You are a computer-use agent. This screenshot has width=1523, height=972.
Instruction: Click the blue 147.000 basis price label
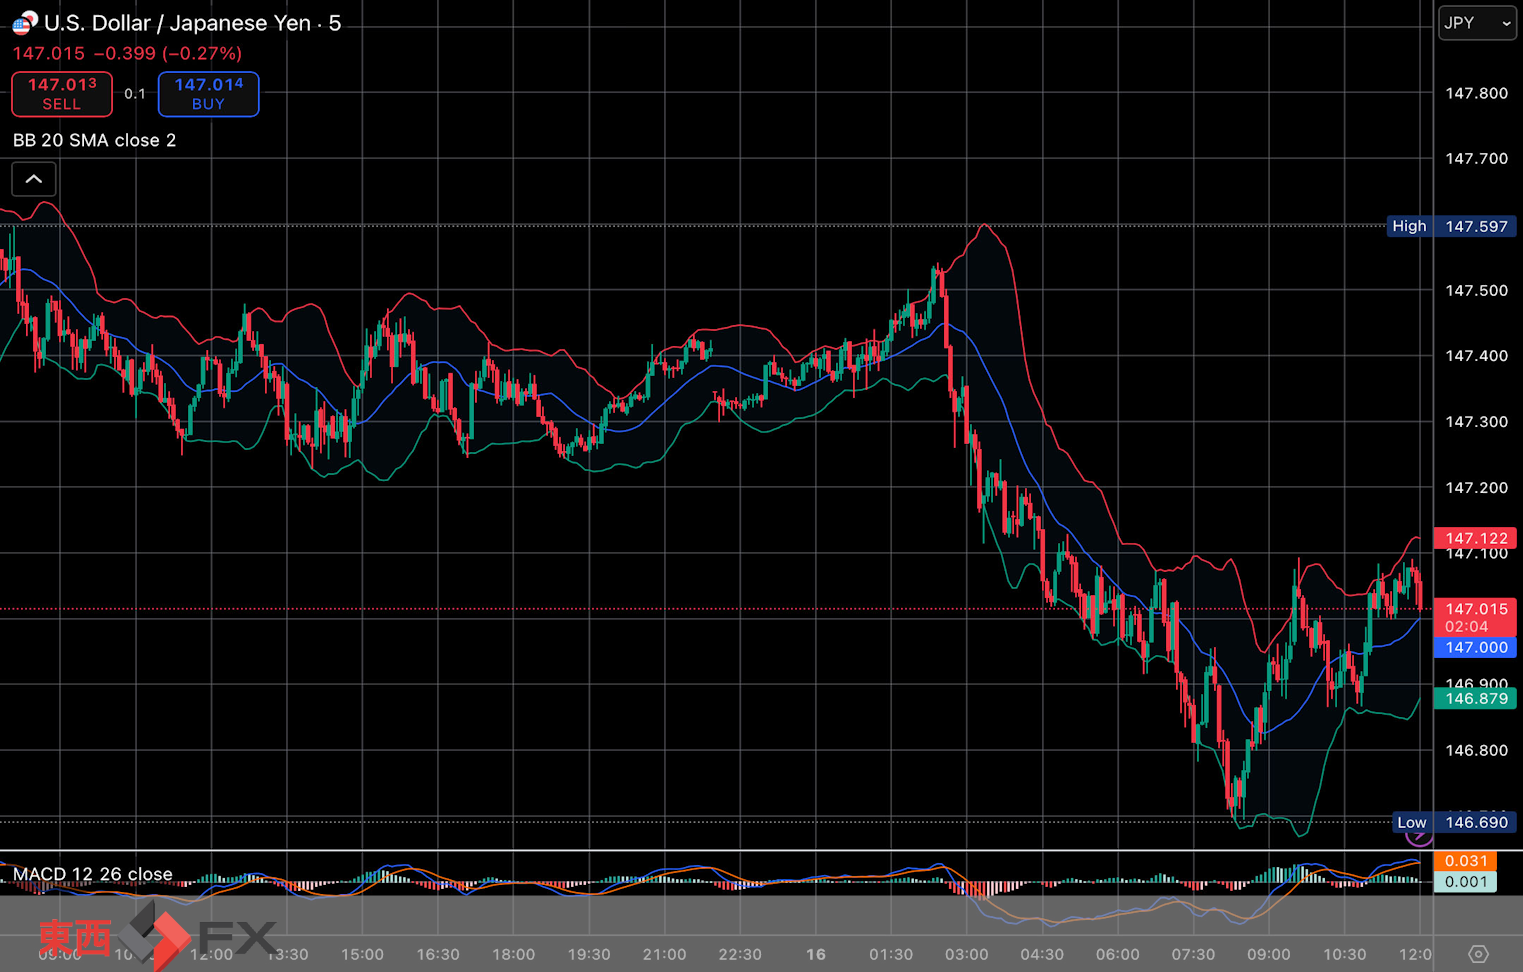1475,647
